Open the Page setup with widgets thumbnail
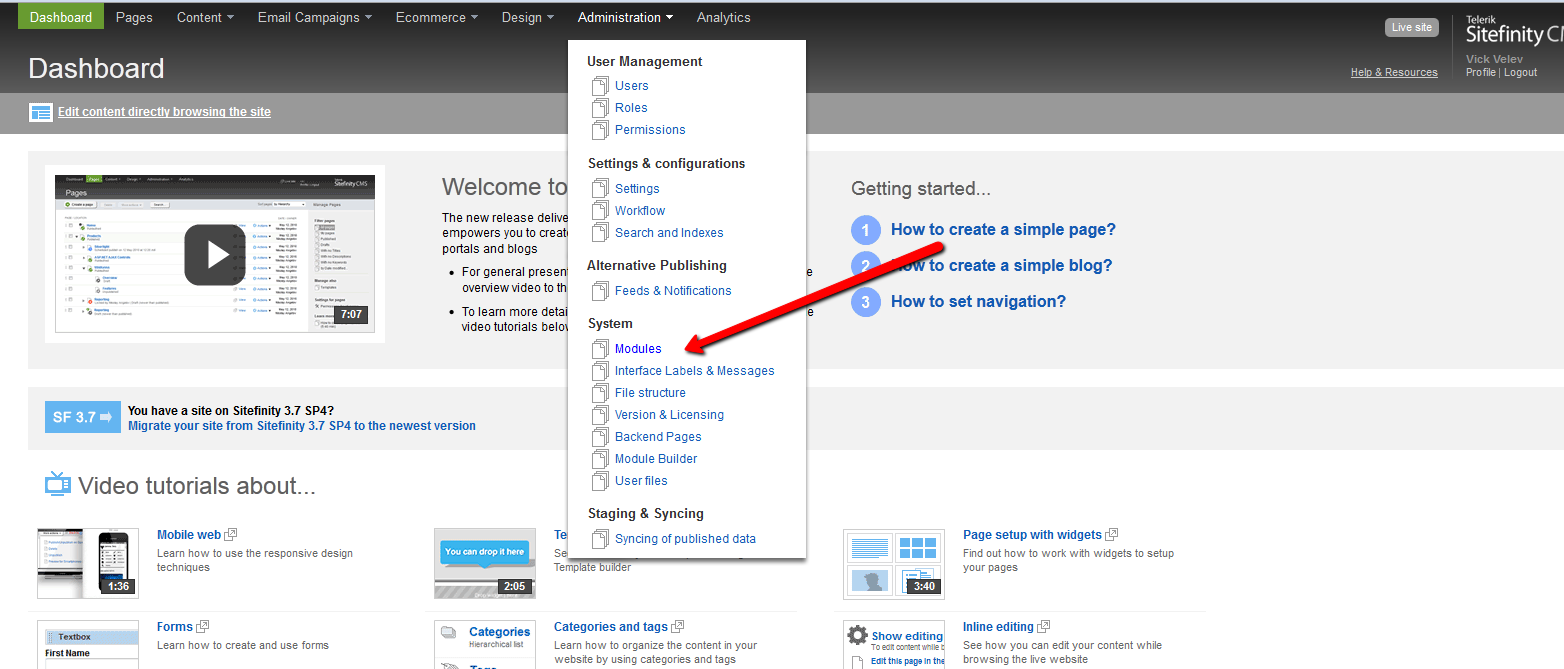Image resolution: width=1564 pixels, height=669 pixels. [x=894, y=563]
